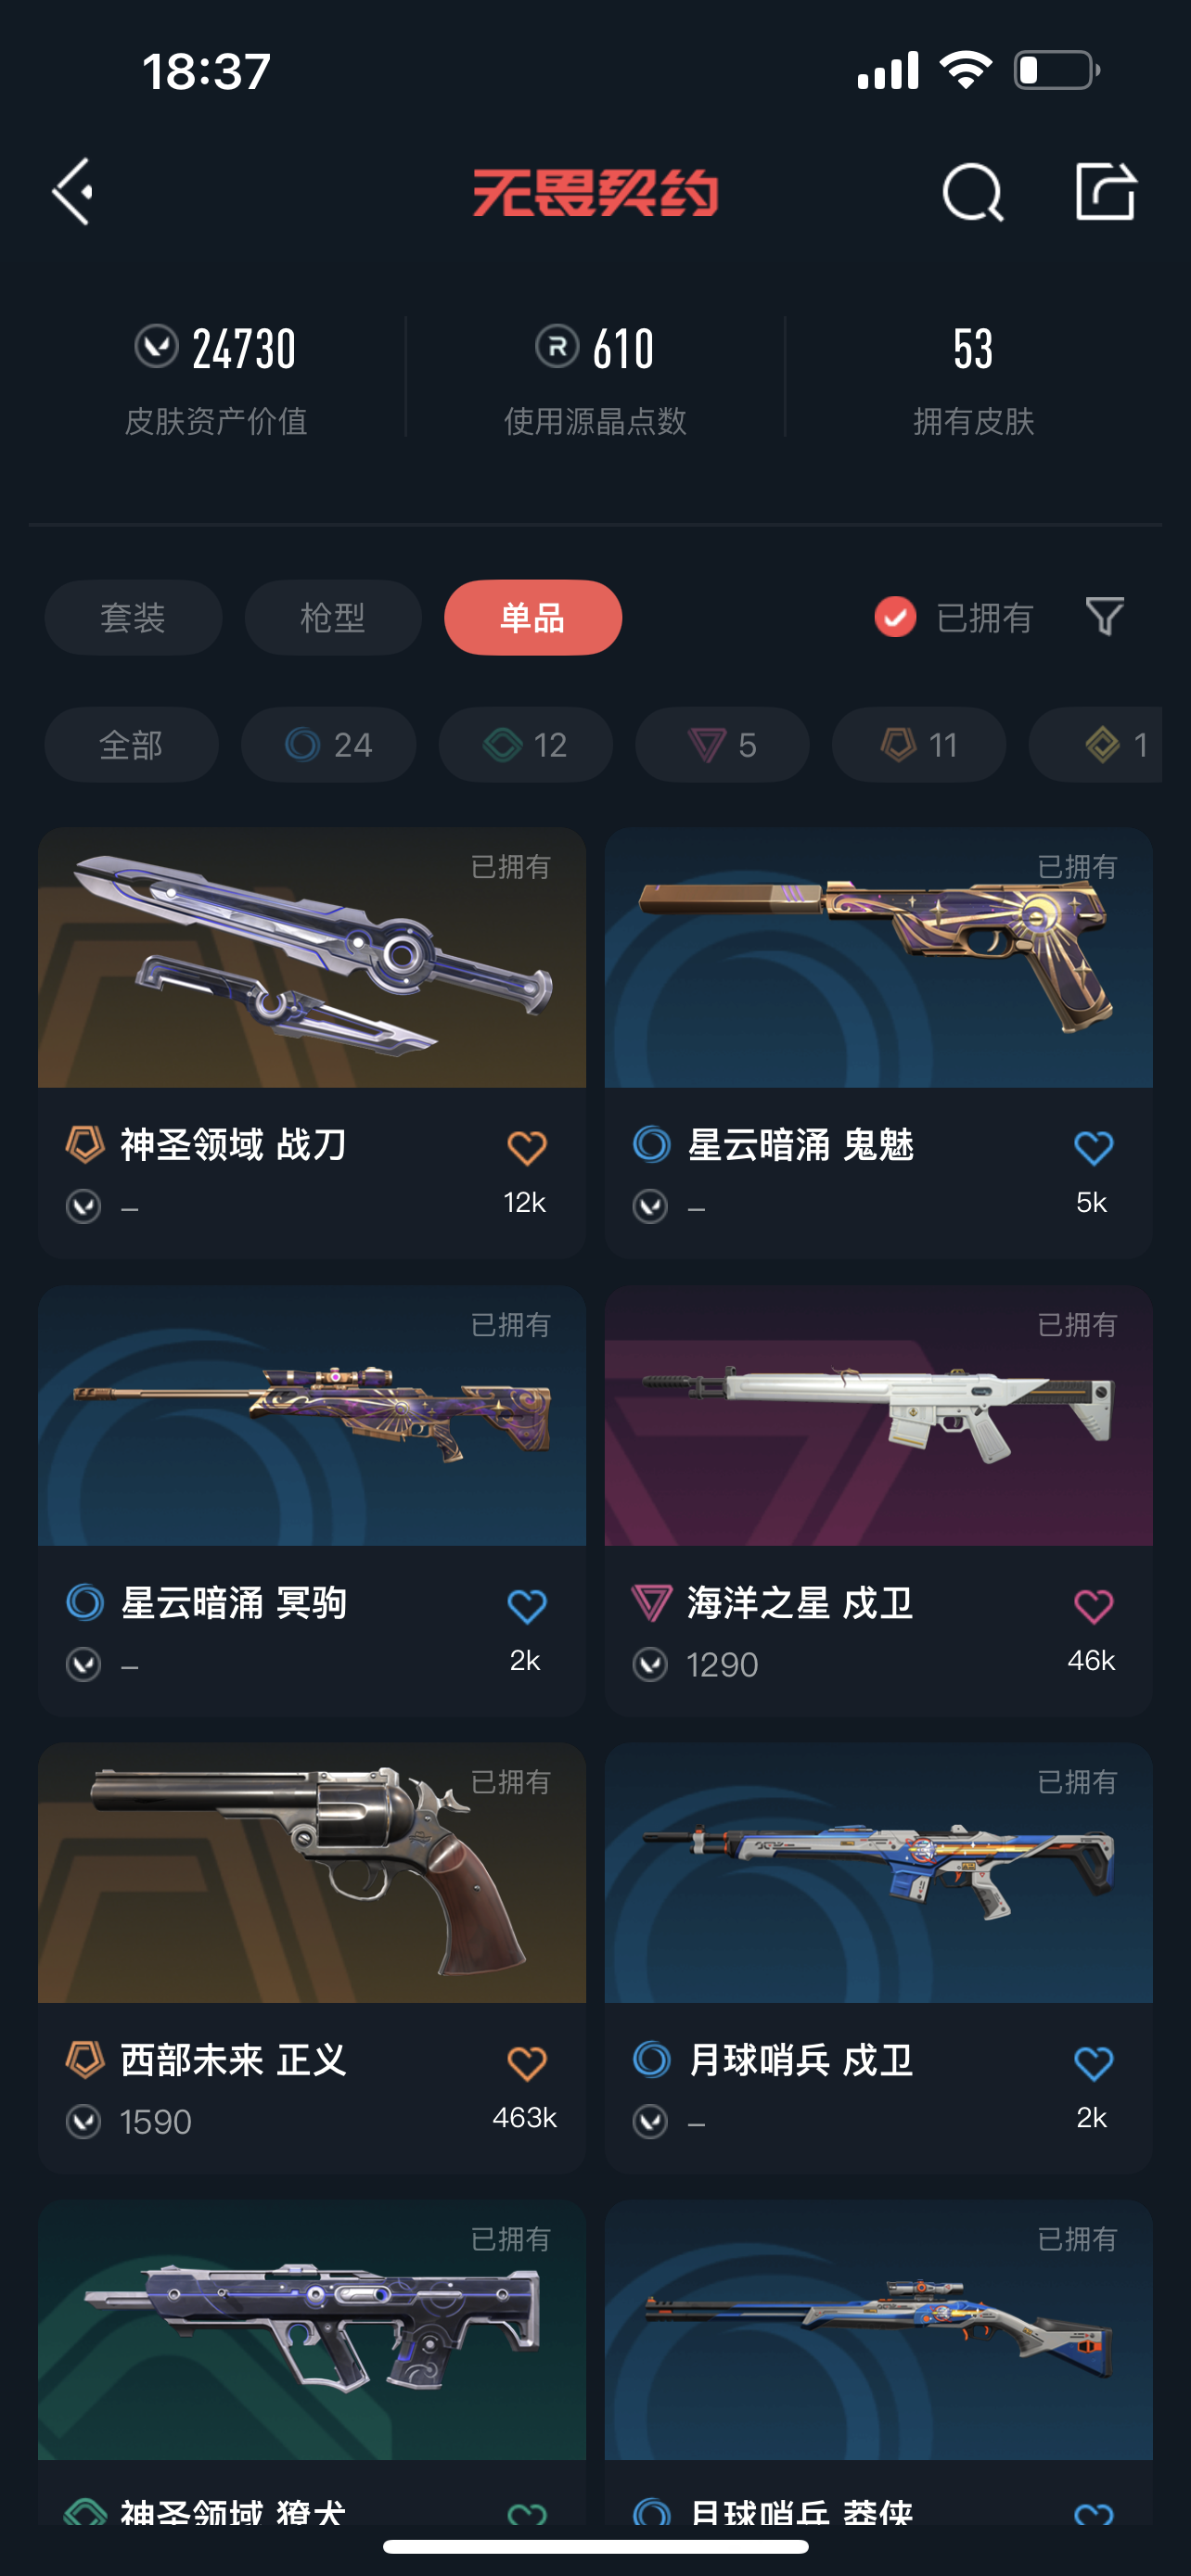Toggle heart on 神圣领域 战刀

(x=526, y=1147)
